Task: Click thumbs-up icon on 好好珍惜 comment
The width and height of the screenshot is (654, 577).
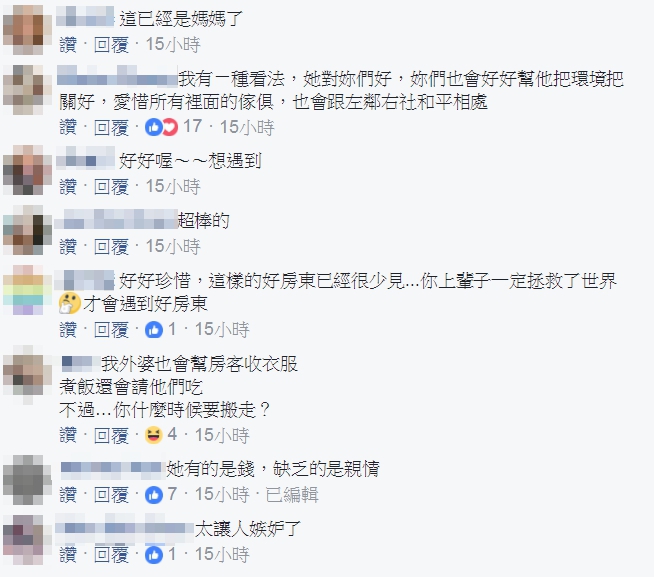Action: (153, 330)
